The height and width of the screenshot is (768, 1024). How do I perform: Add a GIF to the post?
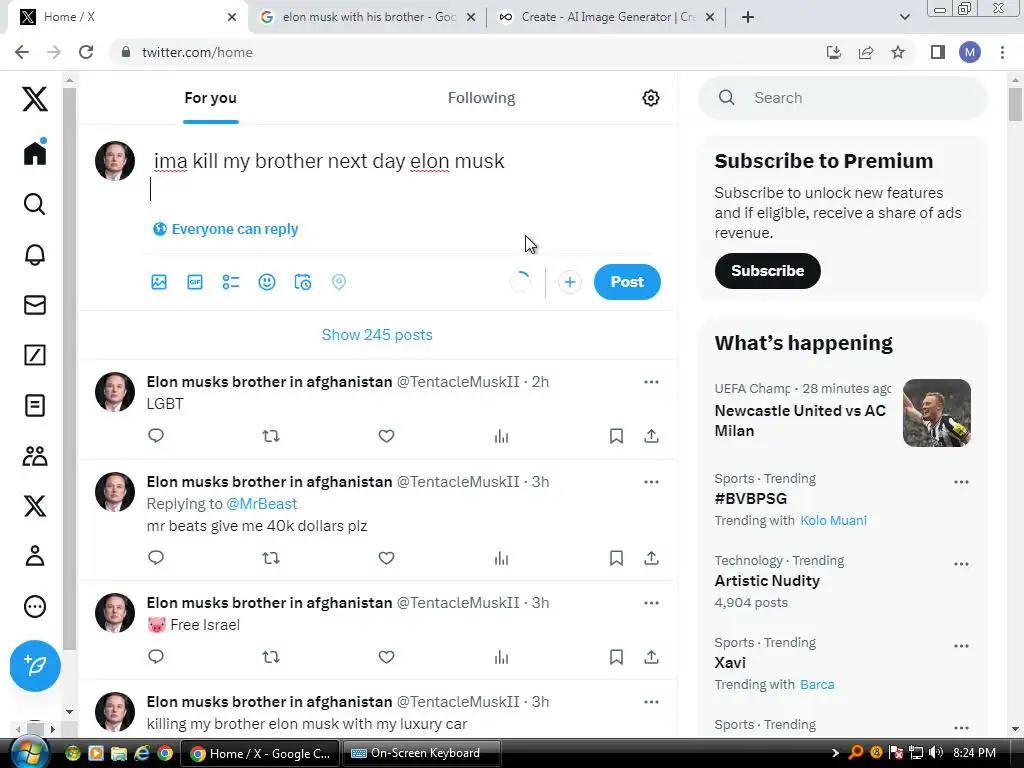[195, 282]
